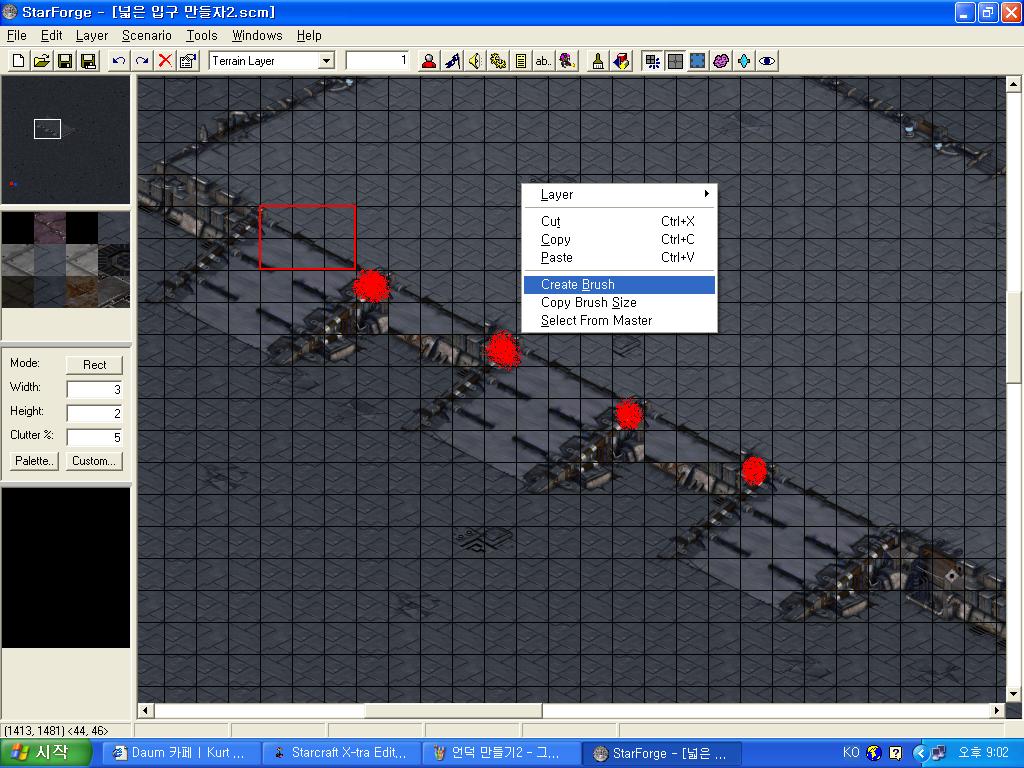Click the horizontal scrollbar right arrow
This screenshot has width=1024, height=768.
[x=997, y=711]
